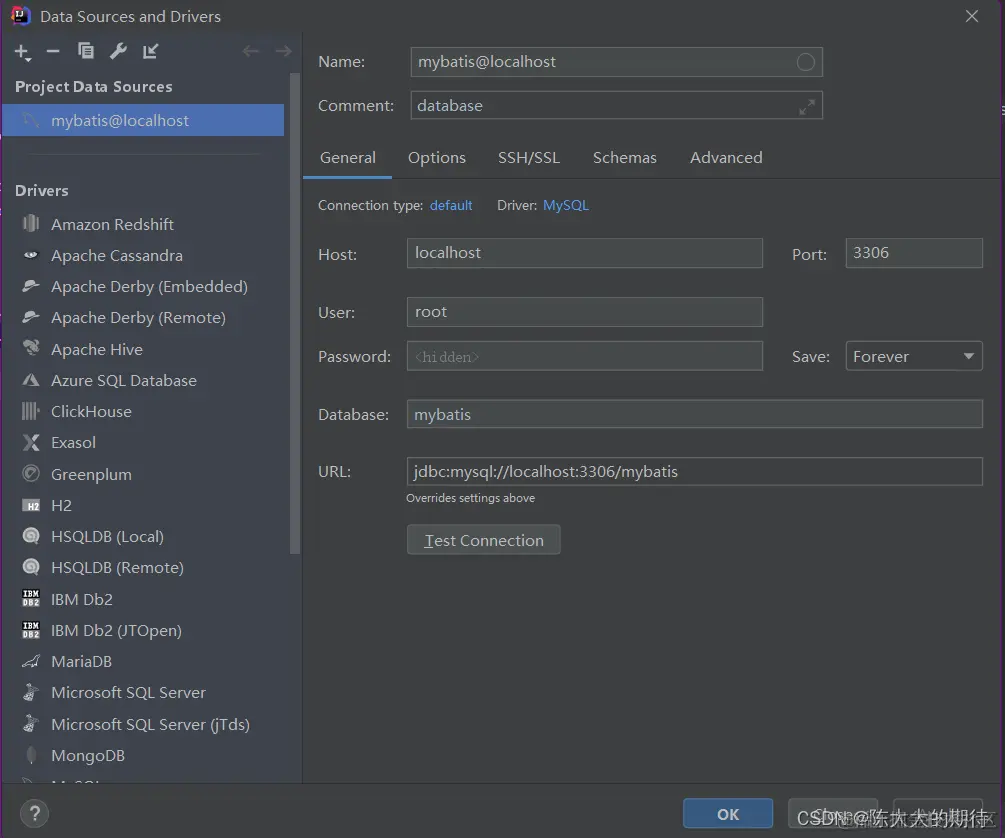
Task: Change the MySQL Driver link
Action: point(565,206)
